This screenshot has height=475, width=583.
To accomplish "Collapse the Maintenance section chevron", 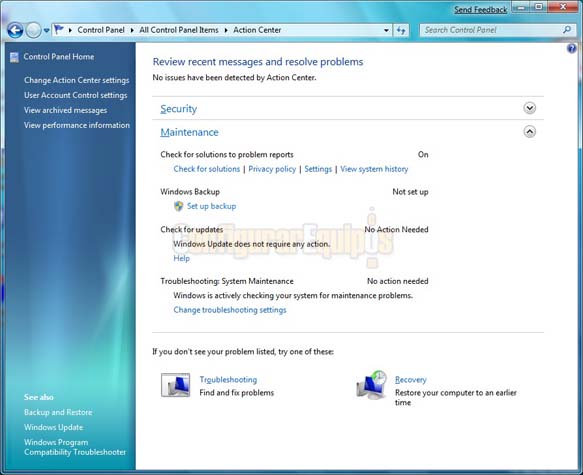I will pyautogui.click(x=529, y=132).
